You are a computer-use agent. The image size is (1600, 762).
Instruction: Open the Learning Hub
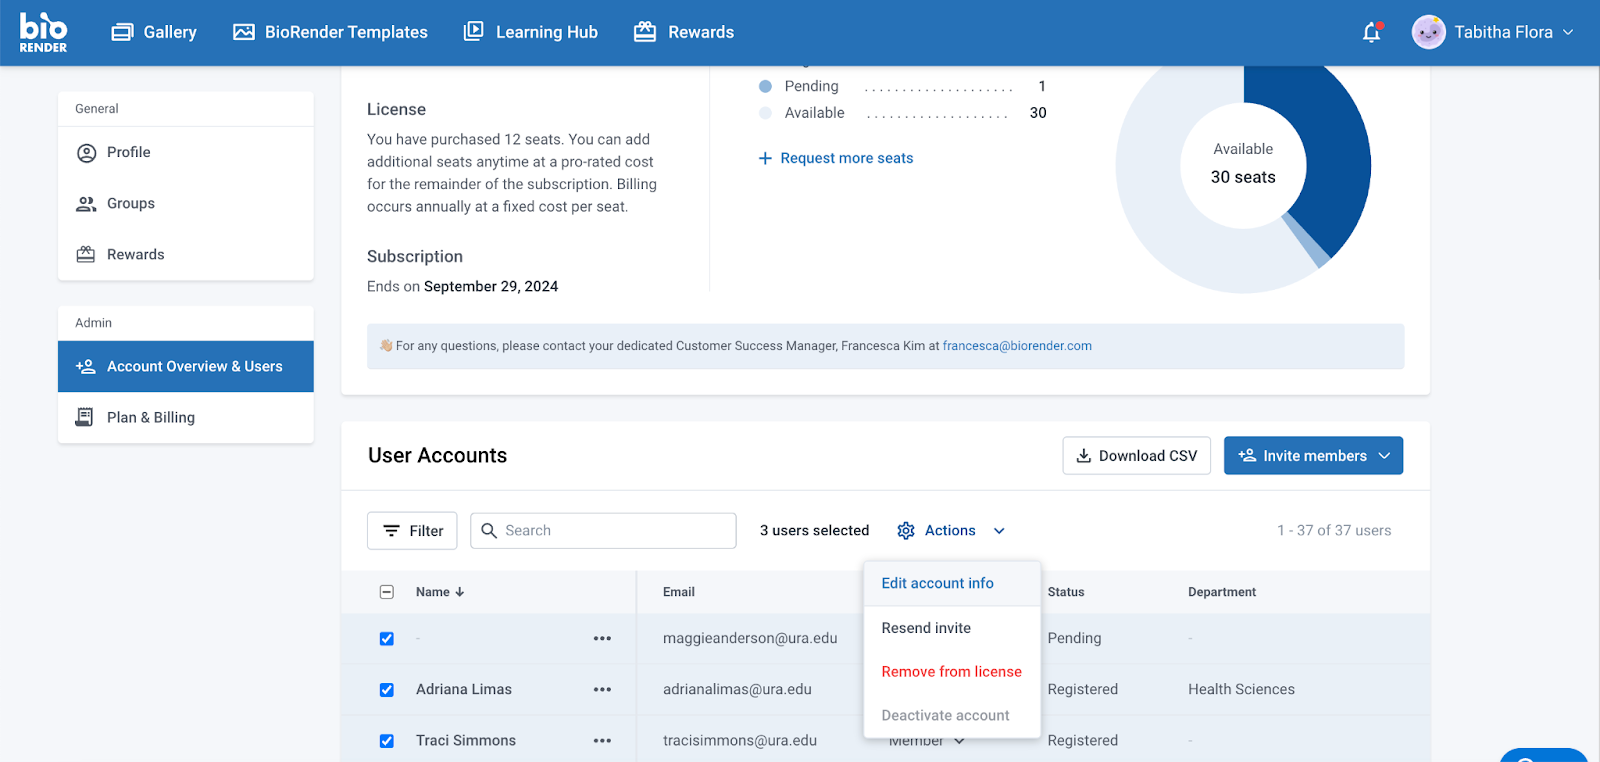pyautogui.click(x=531, y=32)
